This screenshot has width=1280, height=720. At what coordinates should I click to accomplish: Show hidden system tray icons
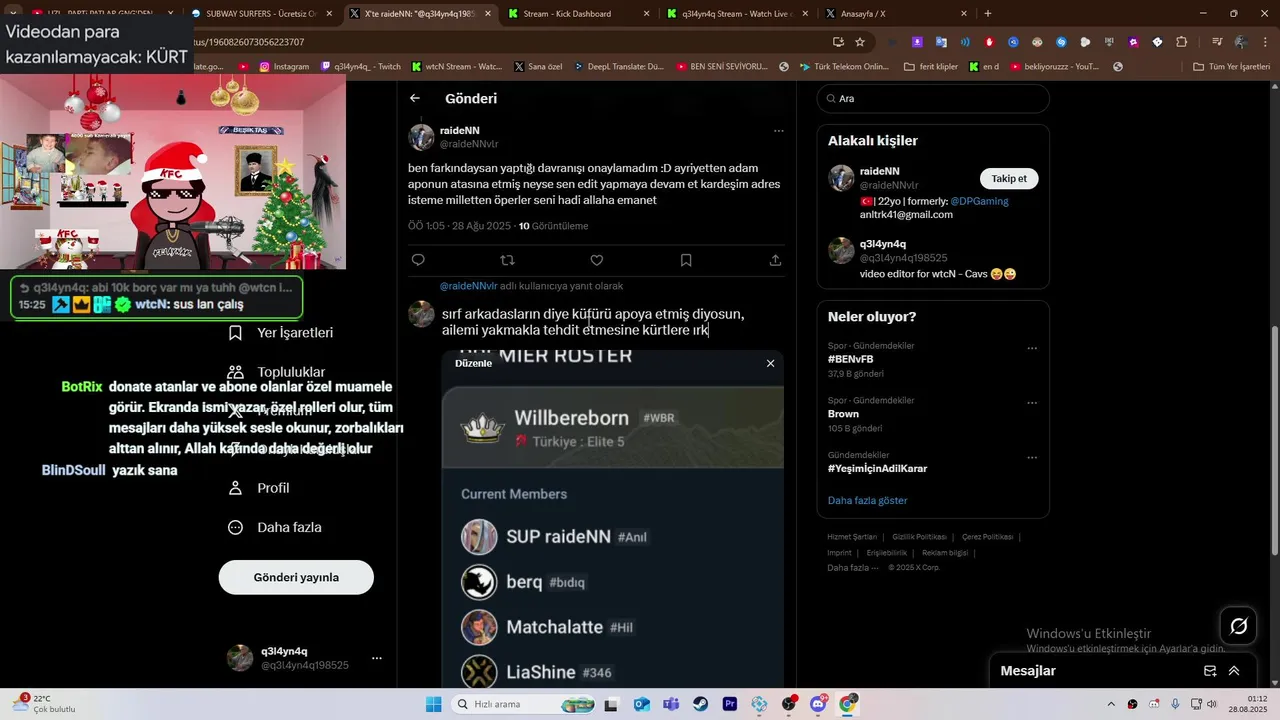(1110, 704)
